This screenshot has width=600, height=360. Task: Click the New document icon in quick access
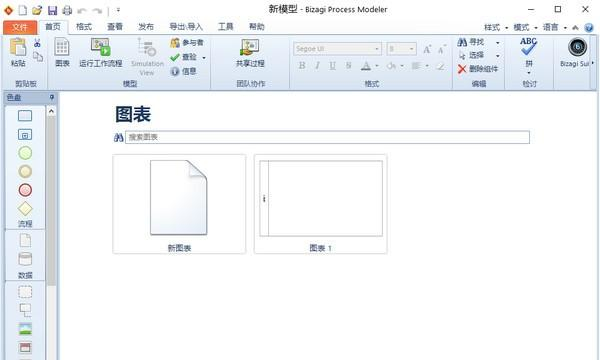click(x=23, y=10)
